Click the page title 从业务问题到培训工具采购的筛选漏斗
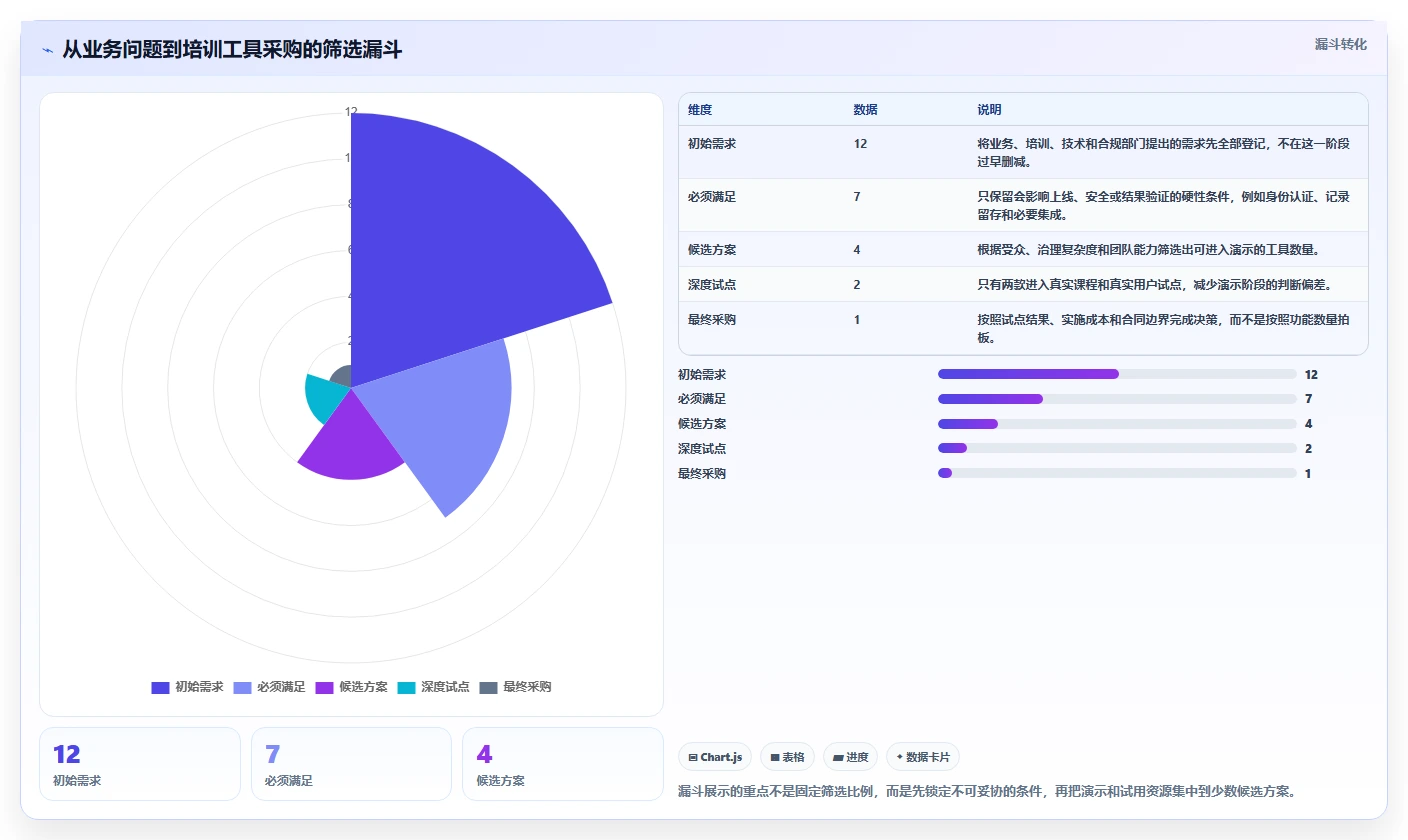Image resolution: width=1408 pixels, height=840 pixels. coord(232,49)
